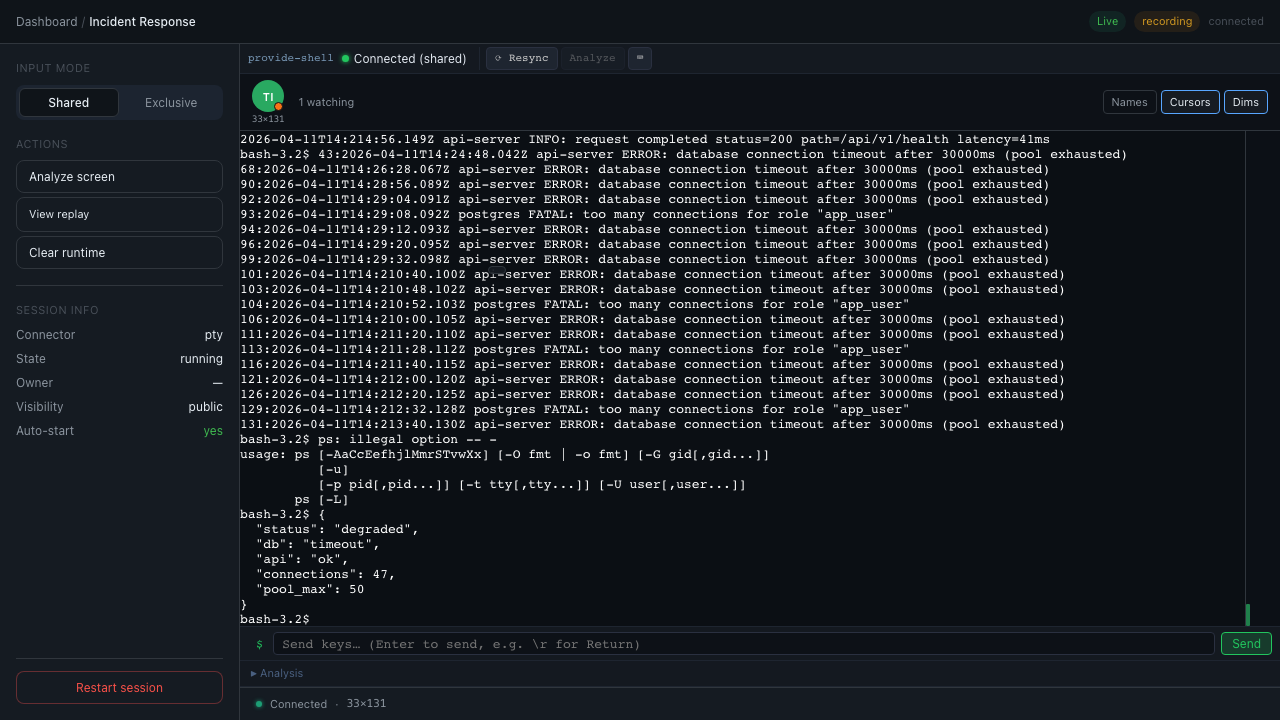Screen dimensions: 1280x720
Task: Click the log line starting with 93:
Action: (567, 214)
